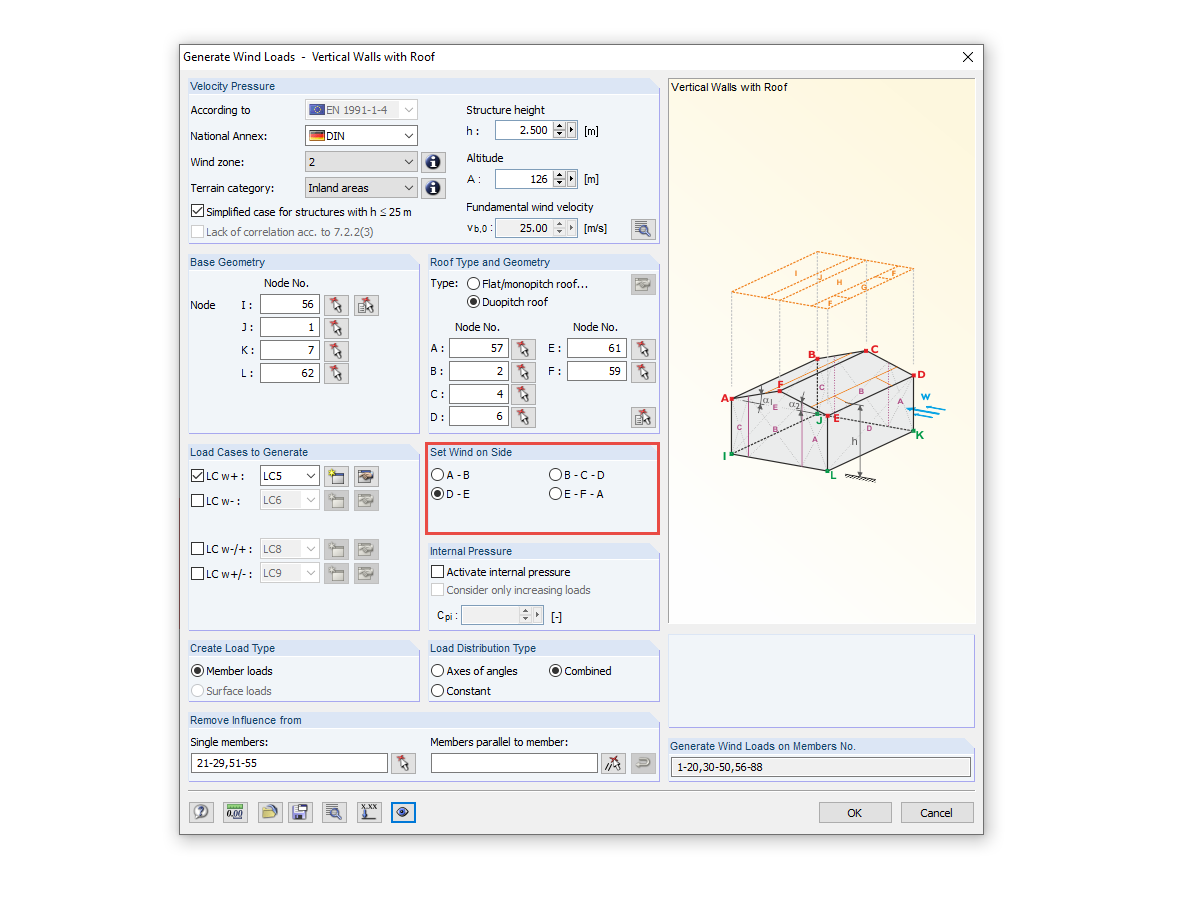Image resolution: width=1200 pixels, height=900 pixels.
Task: Confirm dialog with OK
Action: (x=855, y=813)
